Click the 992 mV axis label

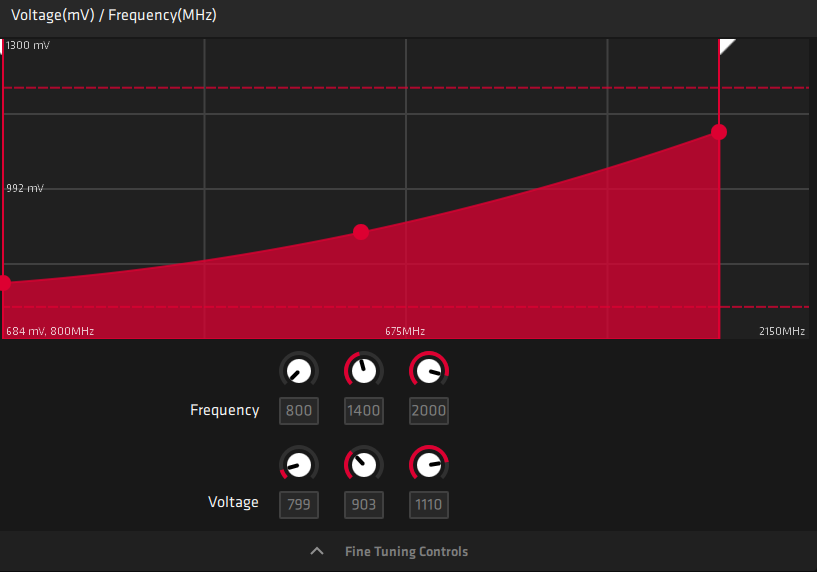coord(25,188)
